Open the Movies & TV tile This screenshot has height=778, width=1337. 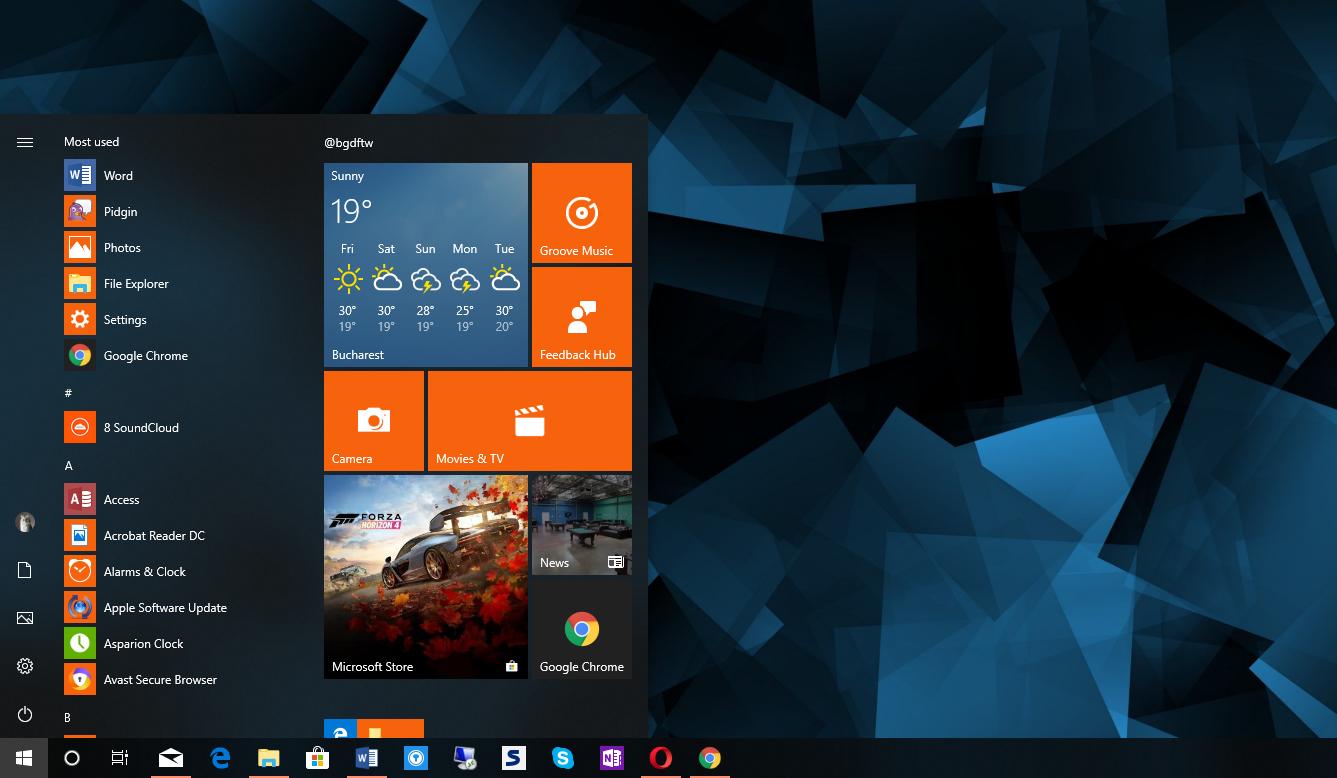click(x=530, y=421)
